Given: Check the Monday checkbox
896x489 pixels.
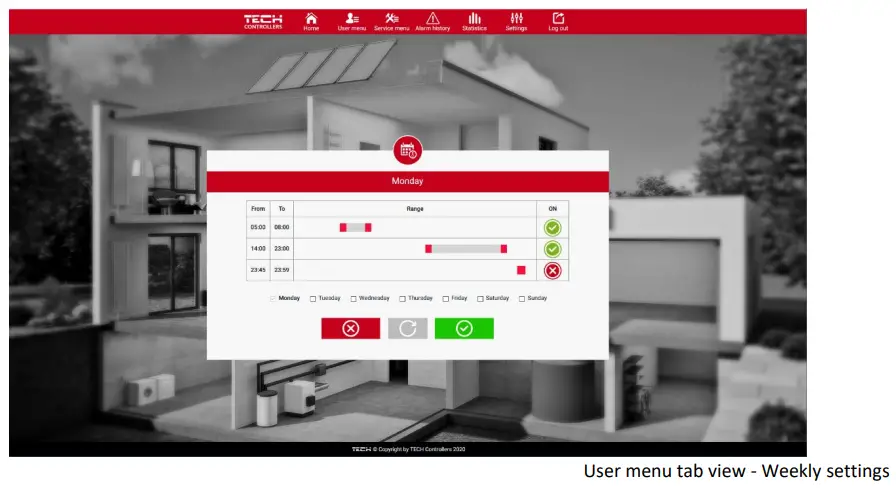Looking at the screenshot, I should [273, 298].
